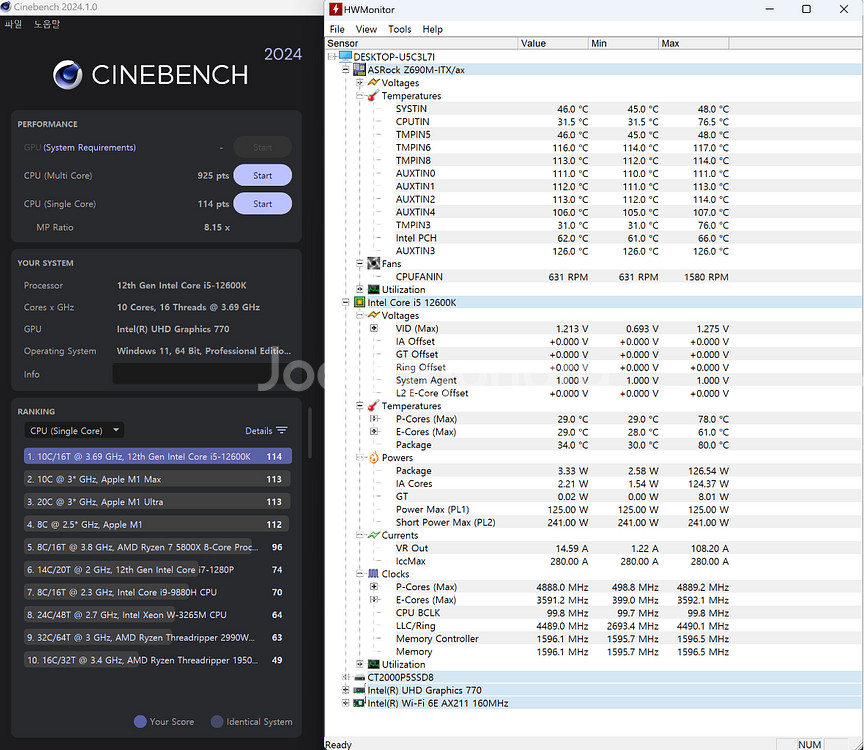Screen dimensions: 864x750
Task: Click the Details filter icon in Ranking
Action: click(282, 431)
